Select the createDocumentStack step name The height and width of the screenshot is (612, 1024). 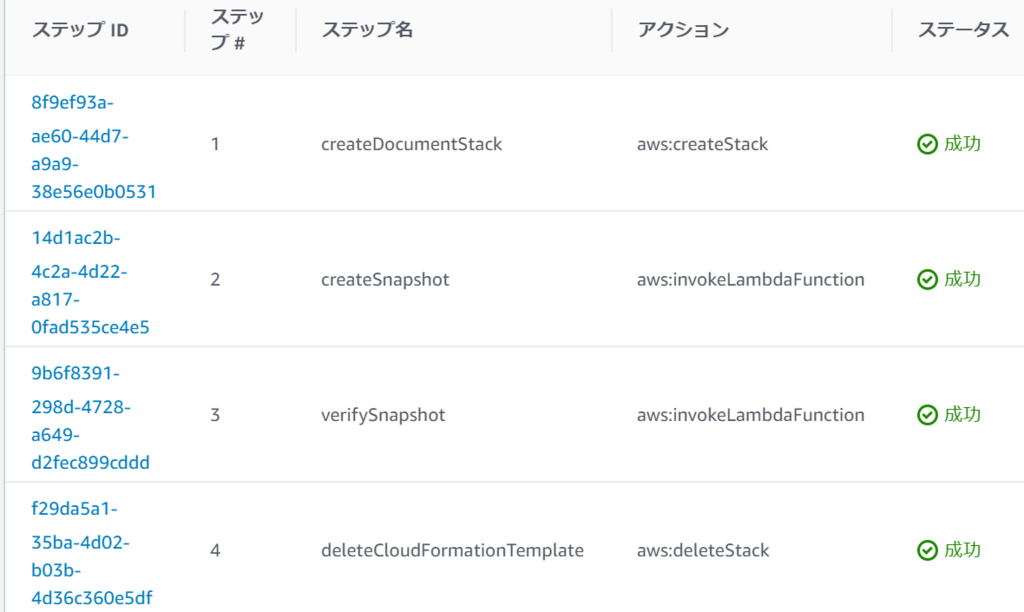pos(411,144)
